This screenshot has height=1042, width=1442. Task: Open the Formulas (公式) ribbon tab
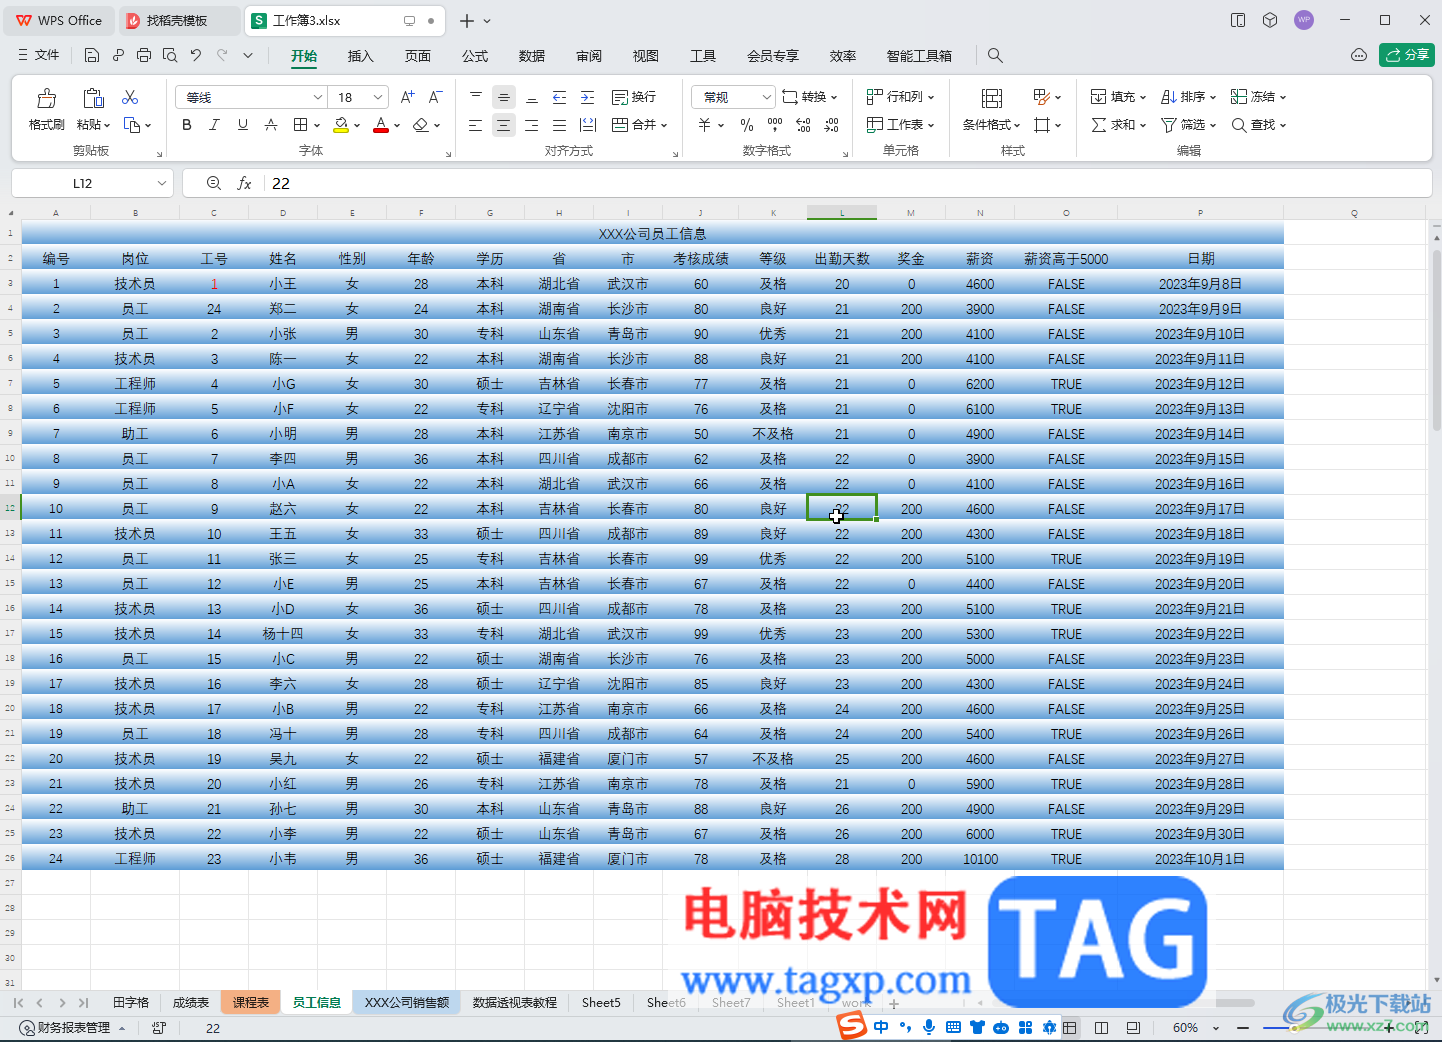(475, 56)
